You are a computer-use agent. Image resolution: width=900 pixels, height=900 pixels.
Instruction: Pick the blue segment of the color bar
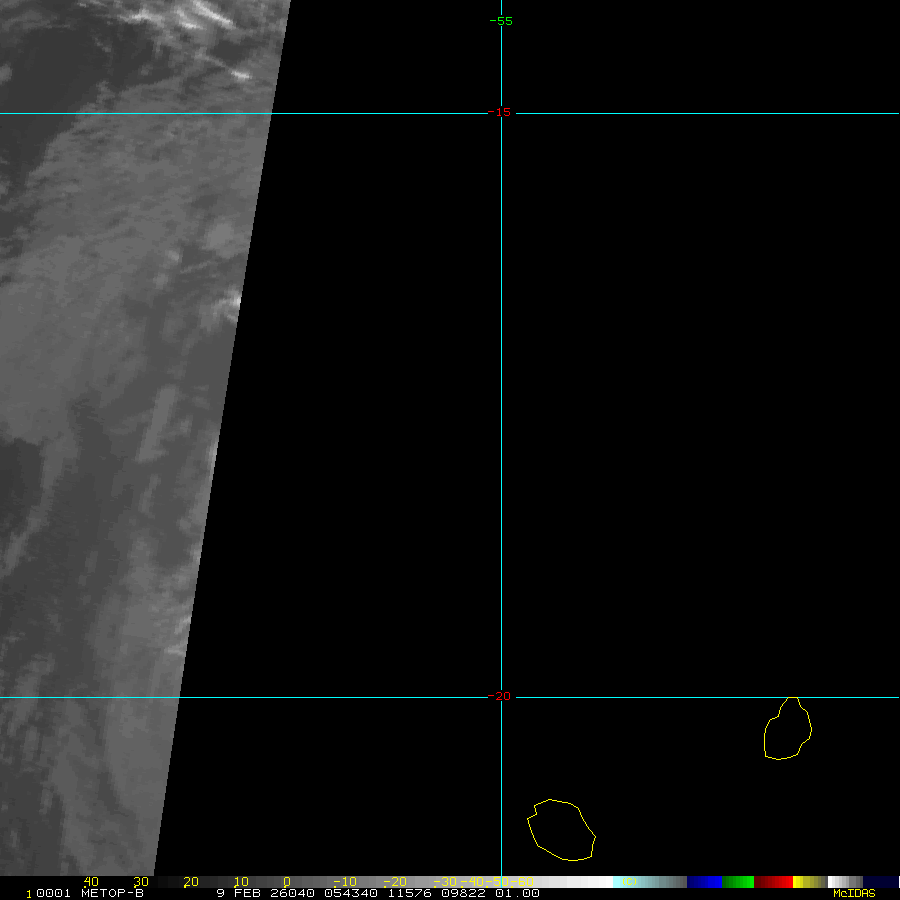[704, 882]
